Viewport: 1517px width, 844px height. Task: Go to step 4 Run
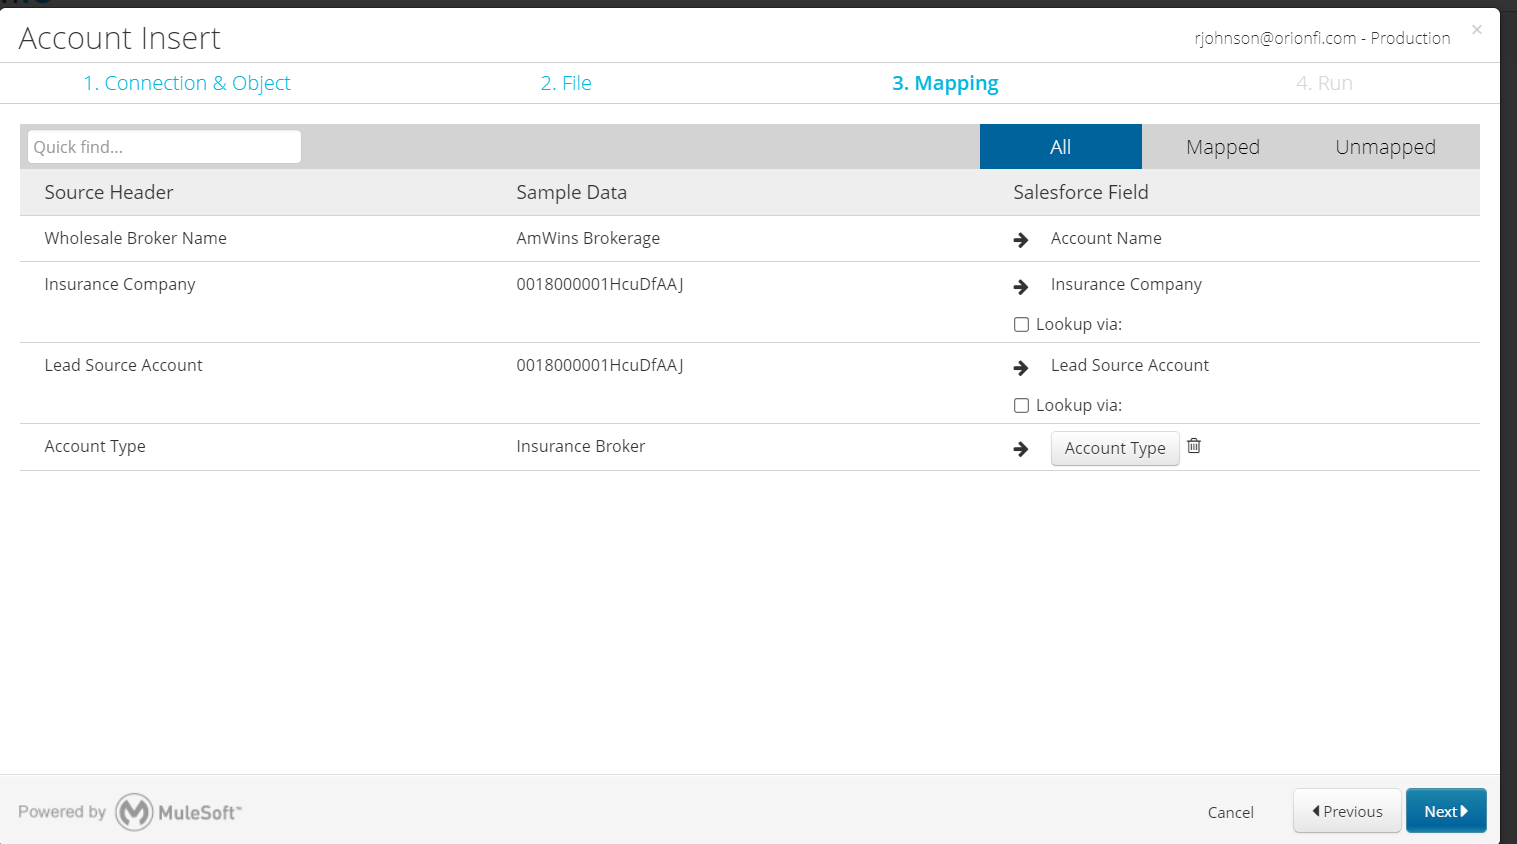(1324, 83)
